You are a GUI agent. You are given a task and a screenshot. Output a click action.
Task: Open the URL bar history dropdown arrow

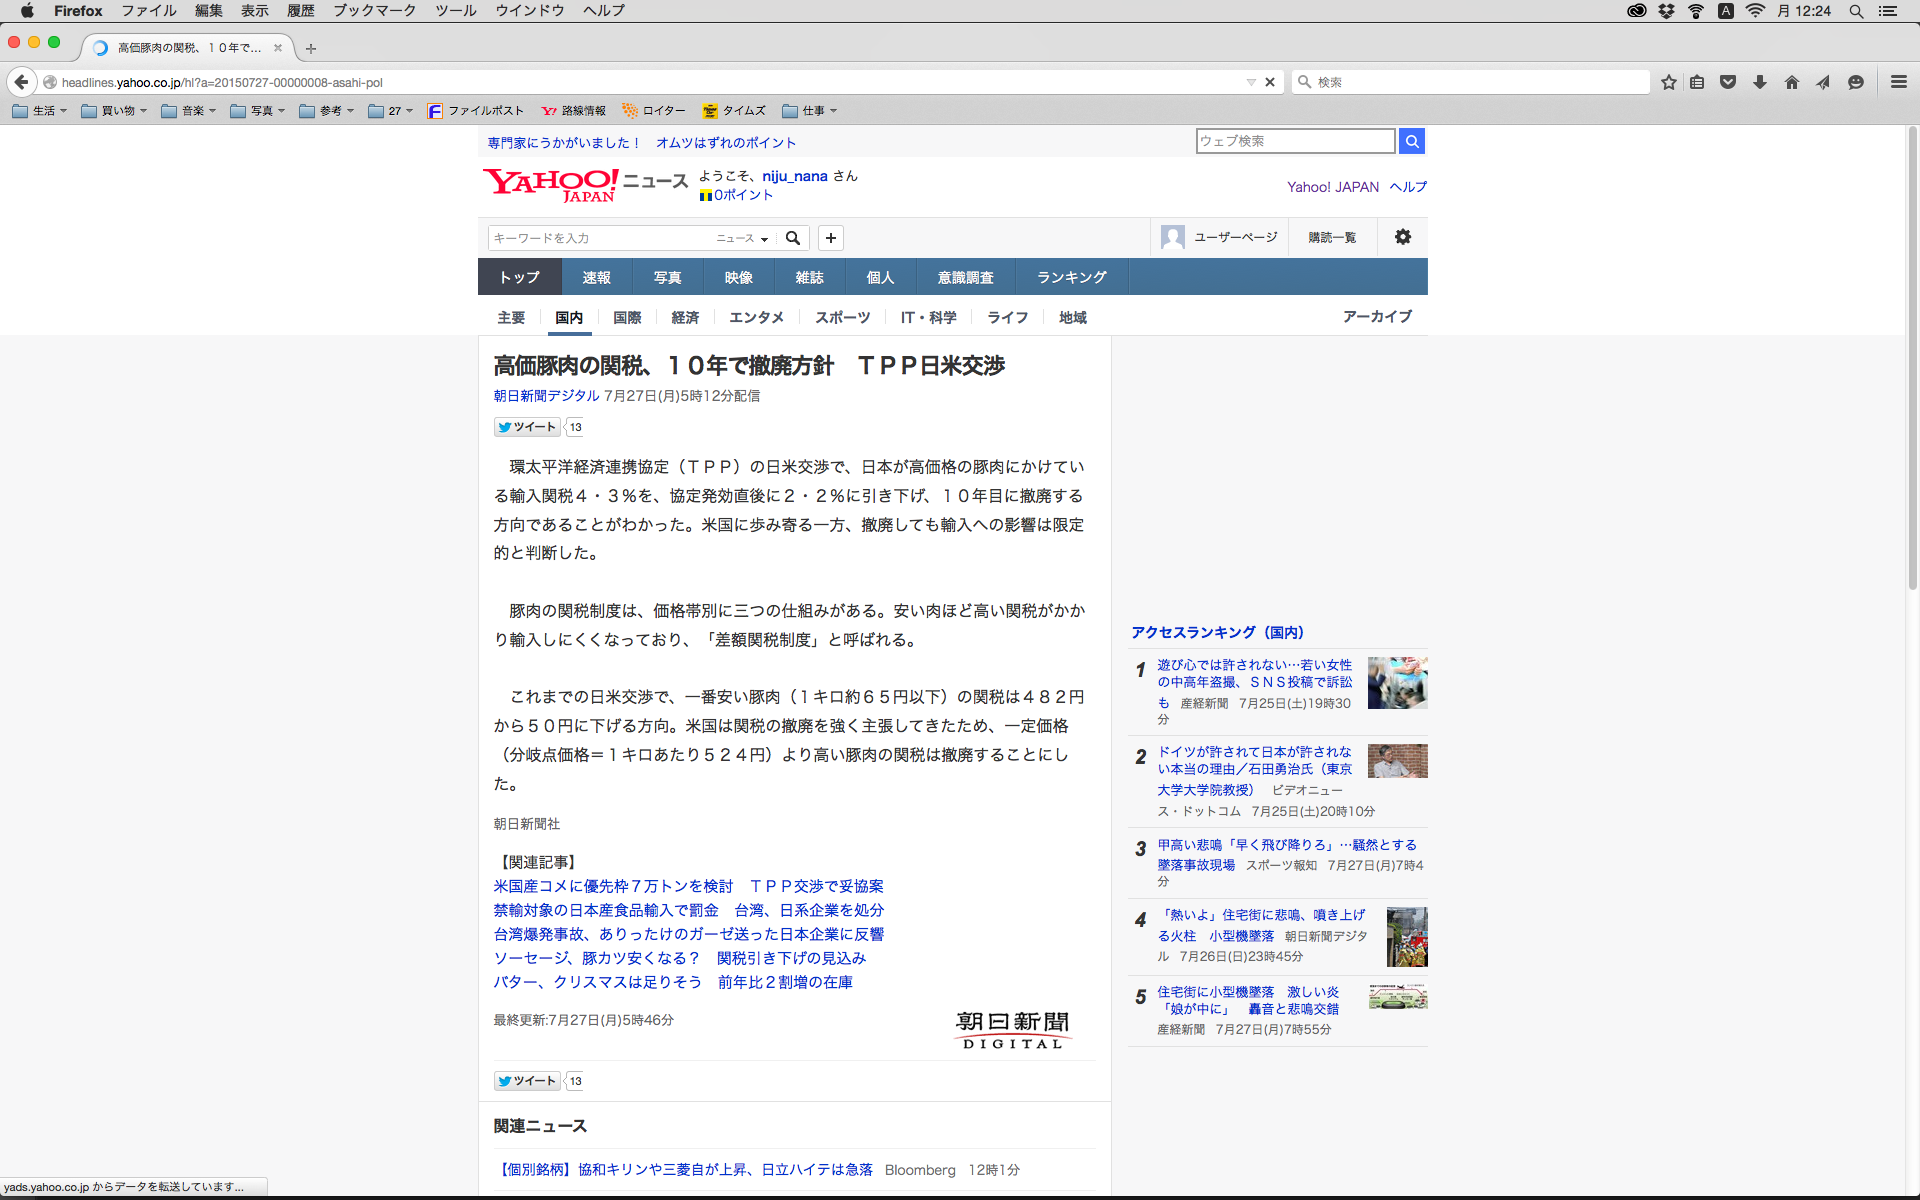1250,82
